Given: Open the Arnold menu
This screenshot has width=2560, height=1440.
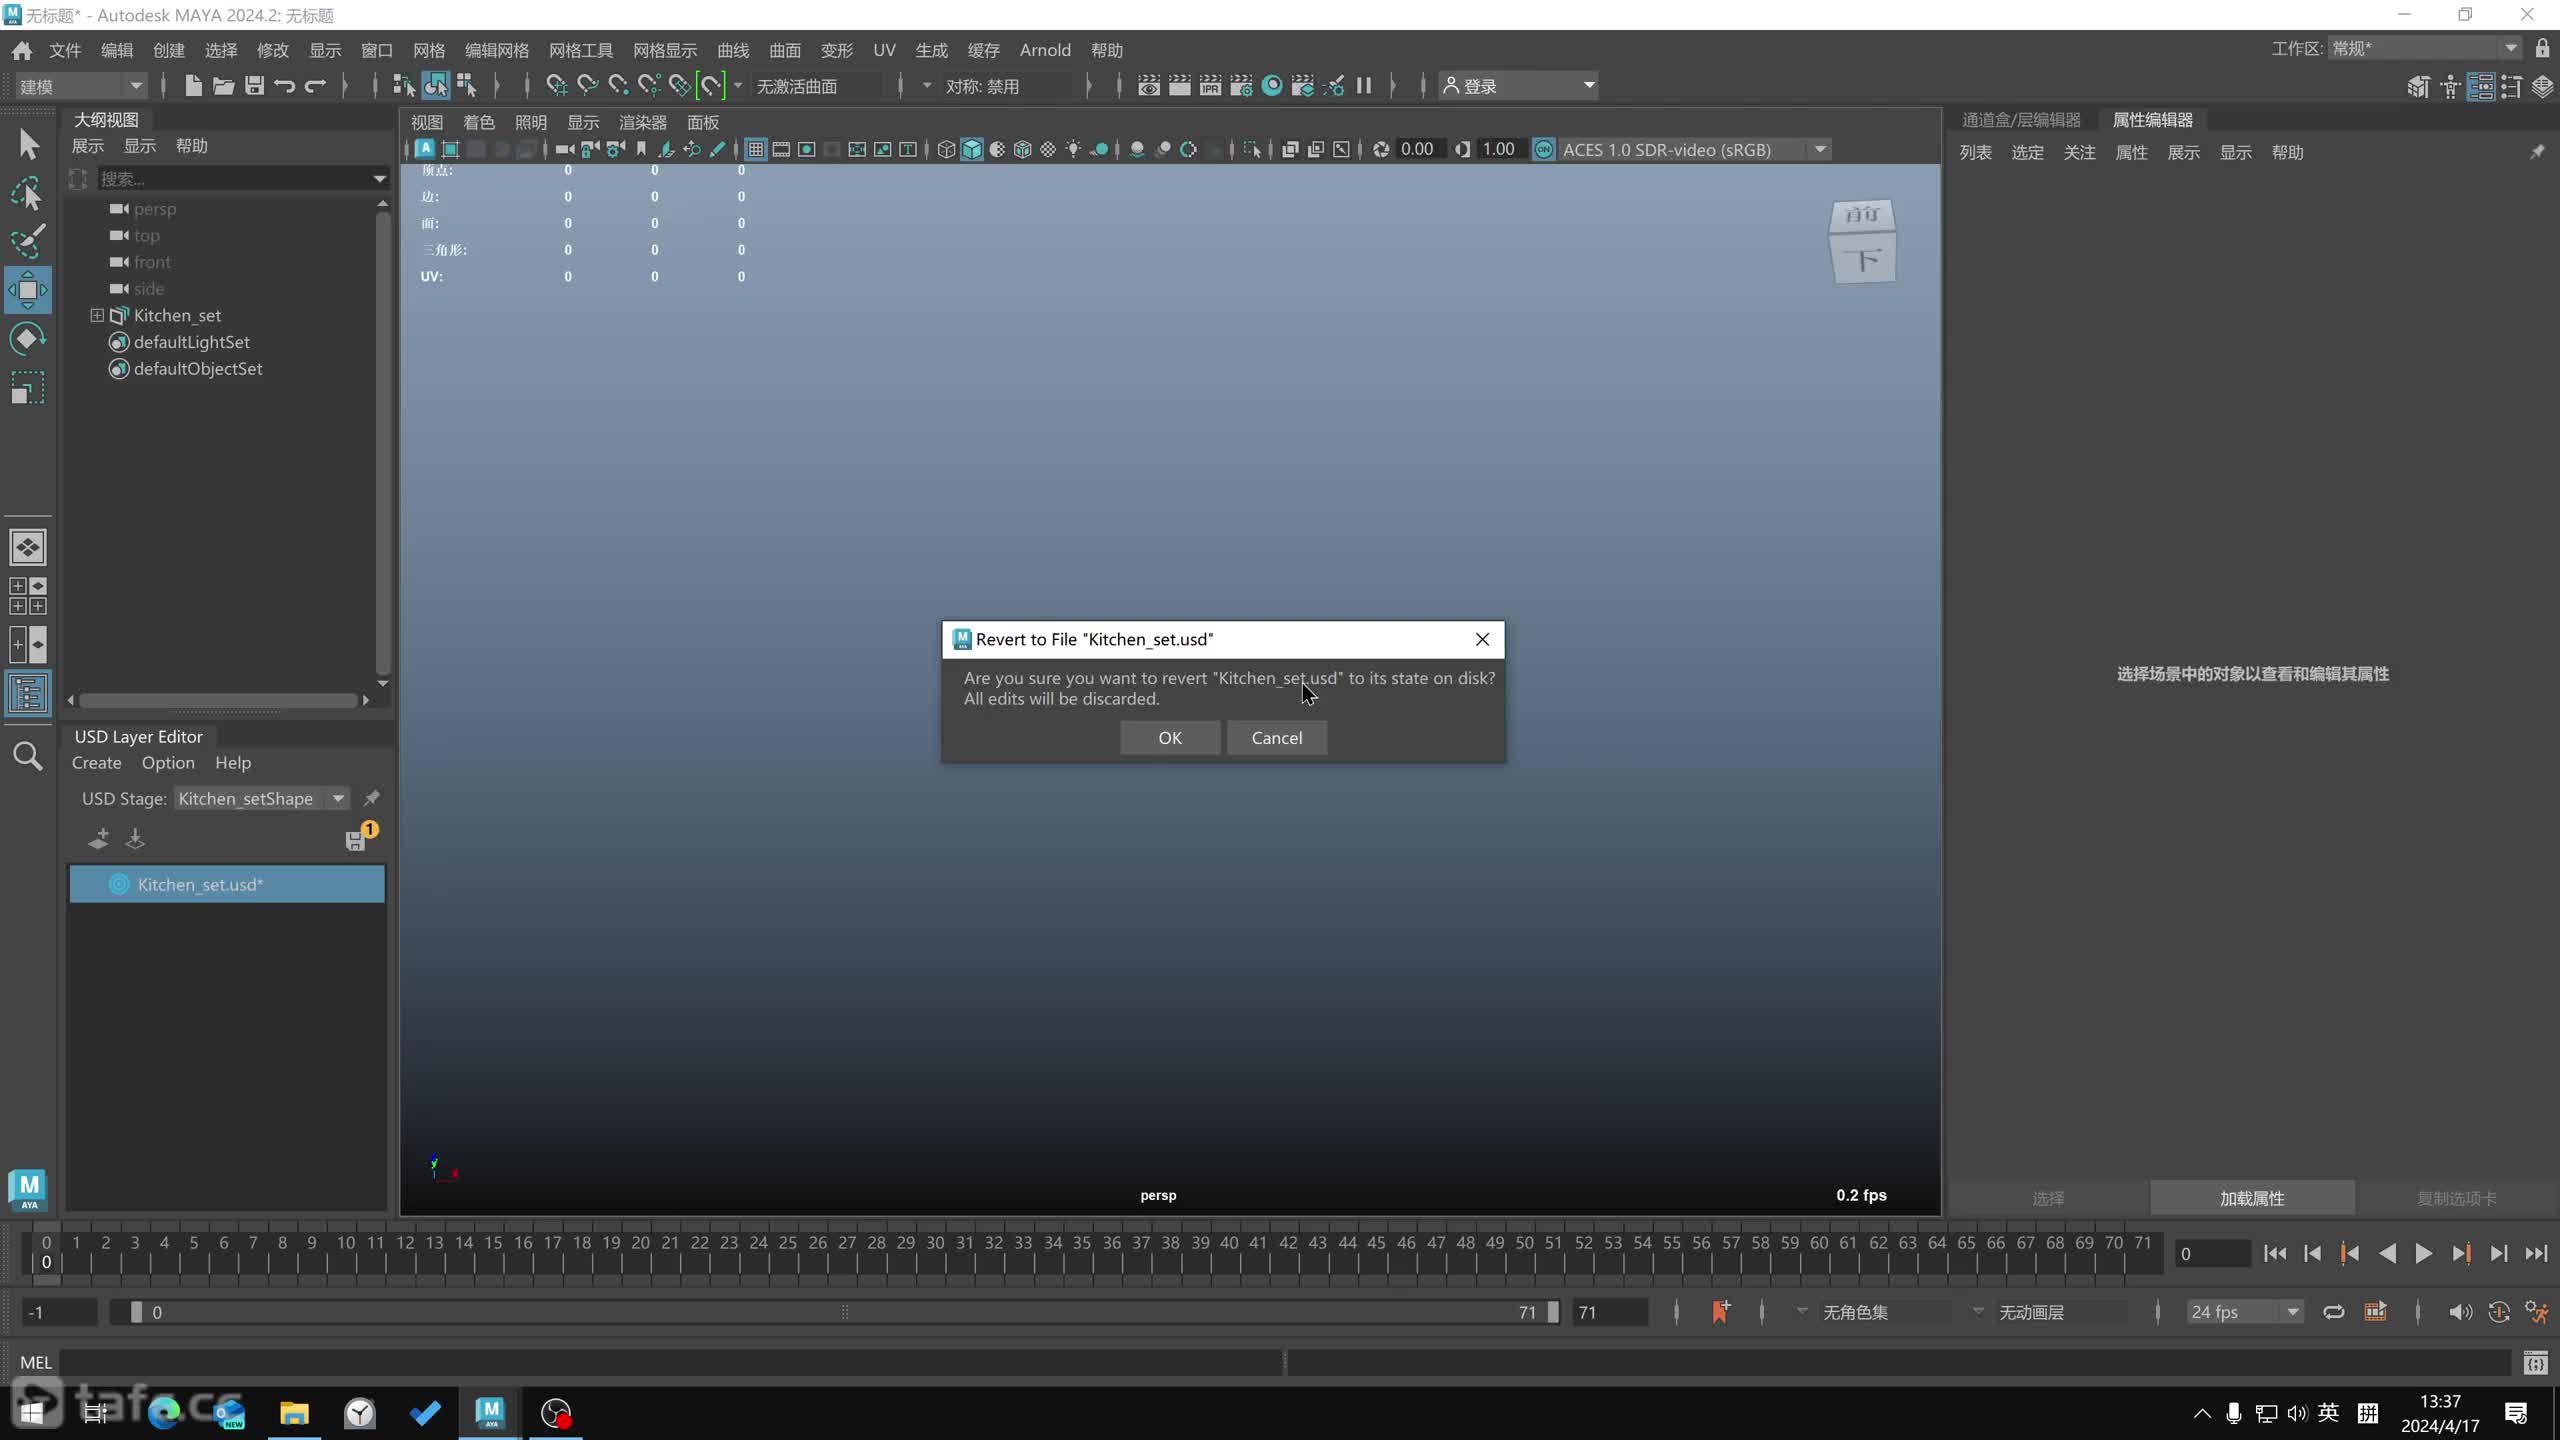Looking at the screenshot, I should (1045, 50).
